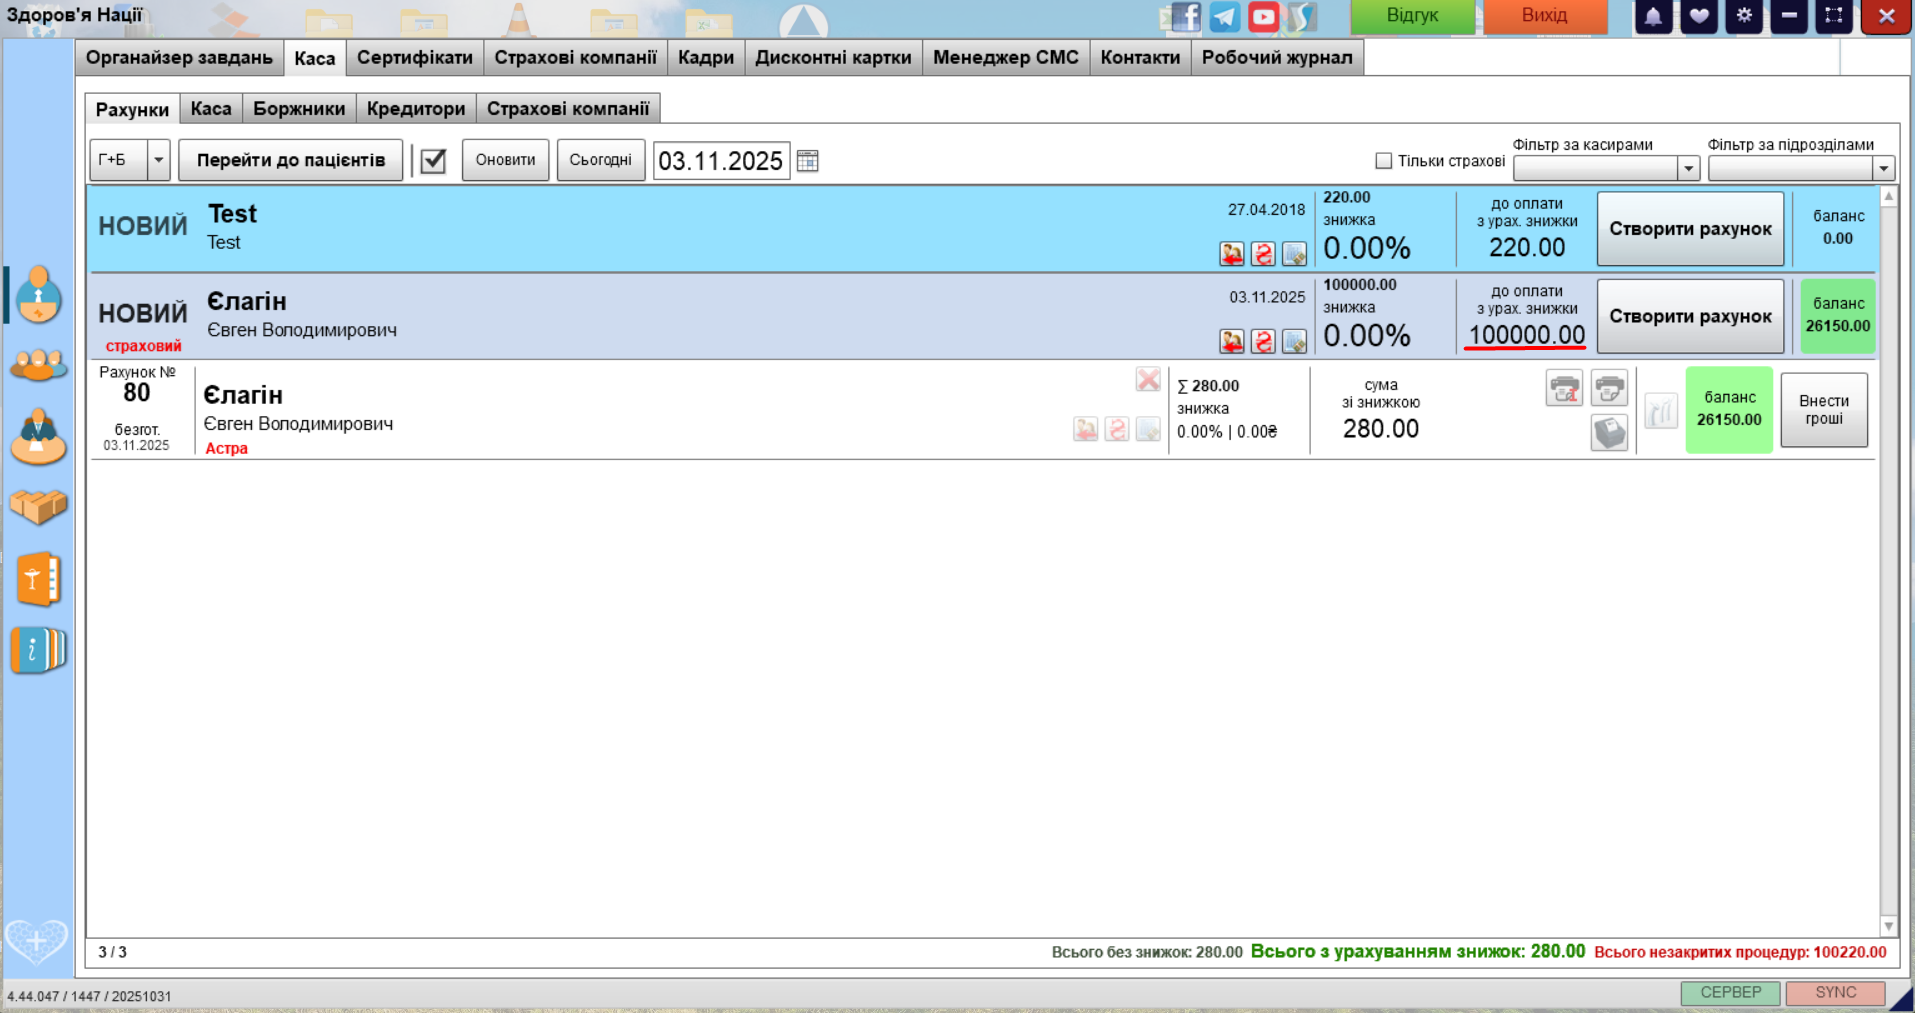Click the green balance 26150.00 box on invoice 80
1915x1013 pixels.
point(1729,409)
